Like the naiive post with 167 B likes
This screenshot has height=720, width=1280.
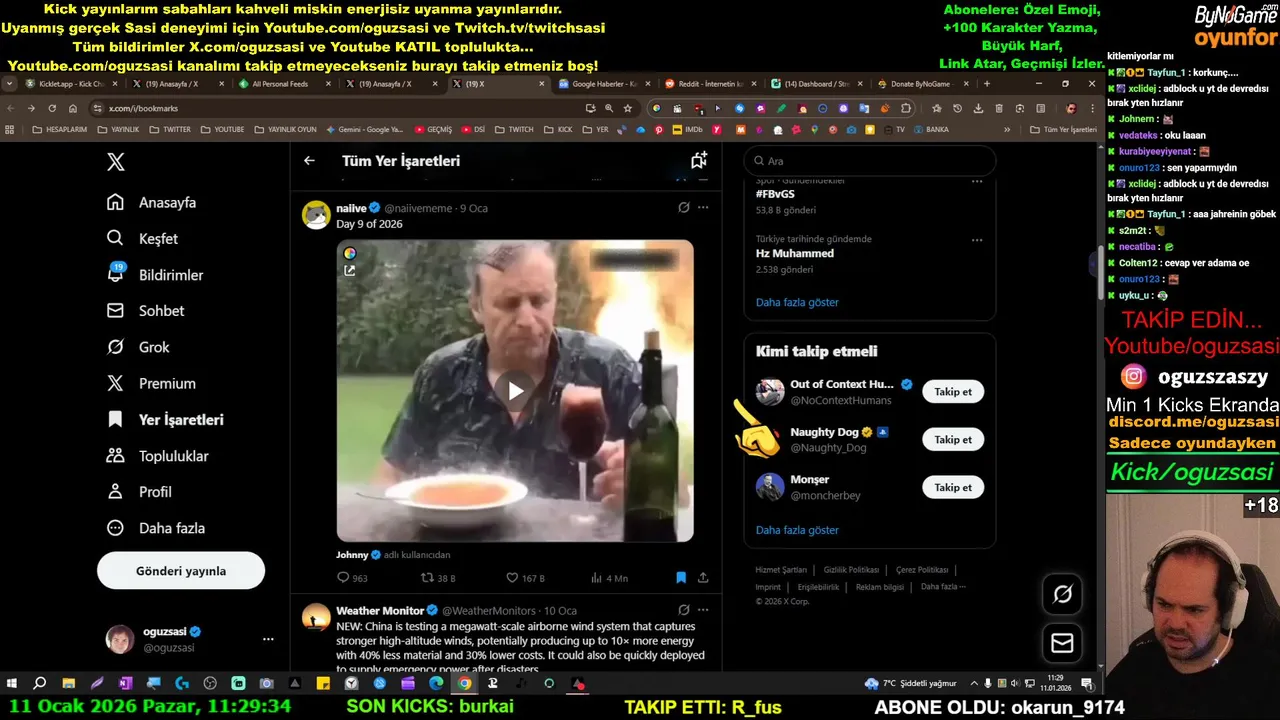[x=525, y=578]
